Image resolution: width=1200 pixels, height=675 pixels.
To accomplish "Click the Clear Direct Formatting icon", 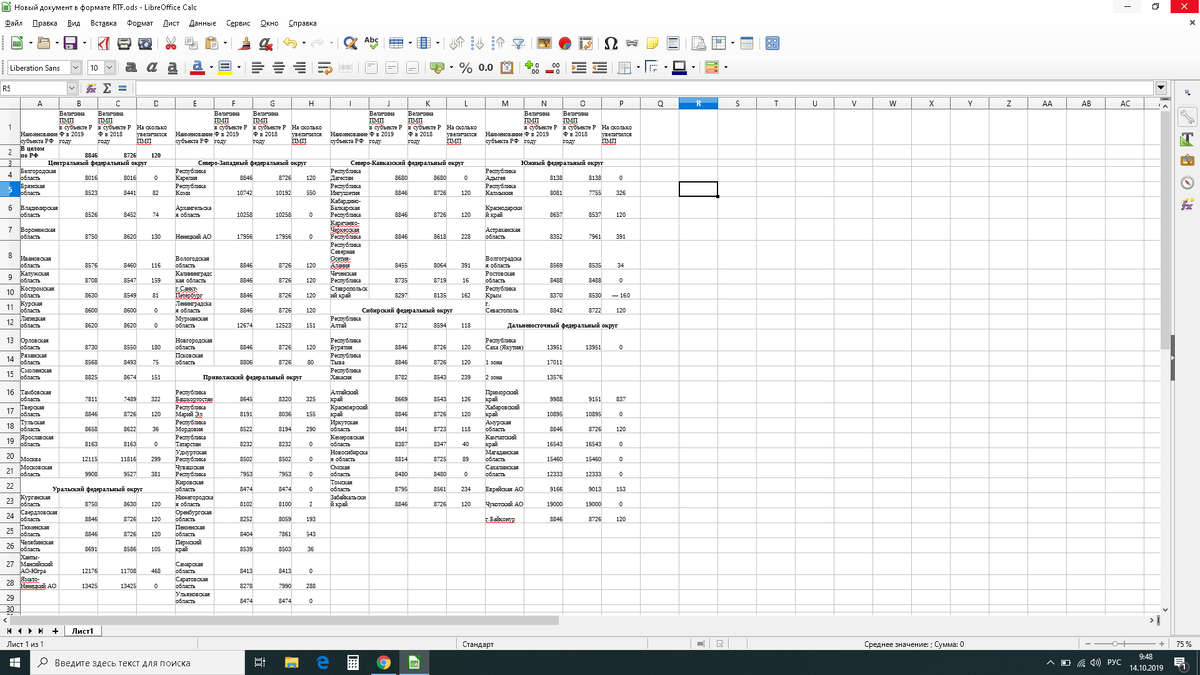I will (x=265, y=43).
